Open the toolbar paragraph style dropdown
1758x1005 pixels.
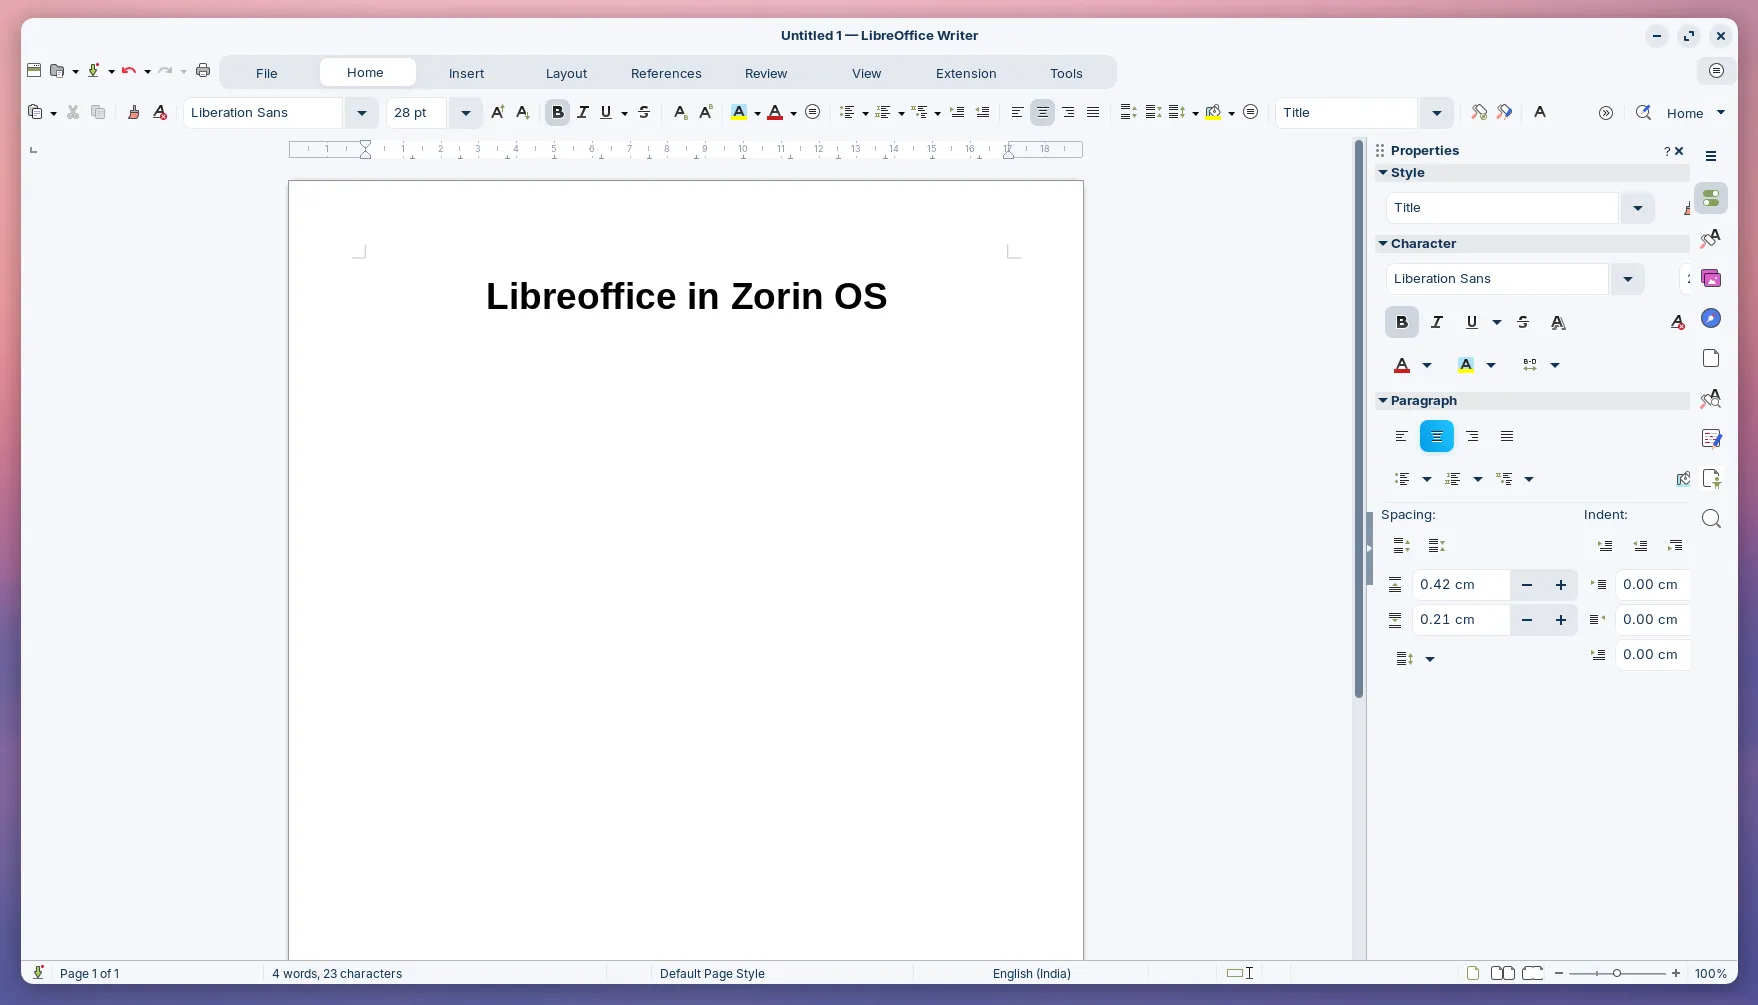click(x=1436, y=112)
